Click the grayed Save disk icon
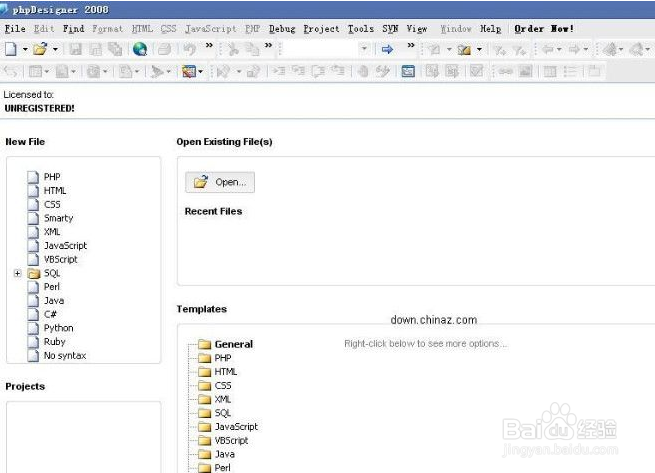This screenshot has width=655, height=473. (x=76, y=49)
